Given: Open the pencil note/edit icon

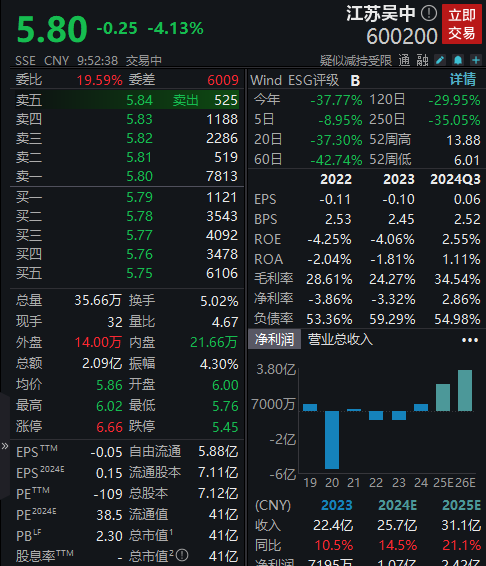Looking at the screenshot, I should click(x=440, y=60).
